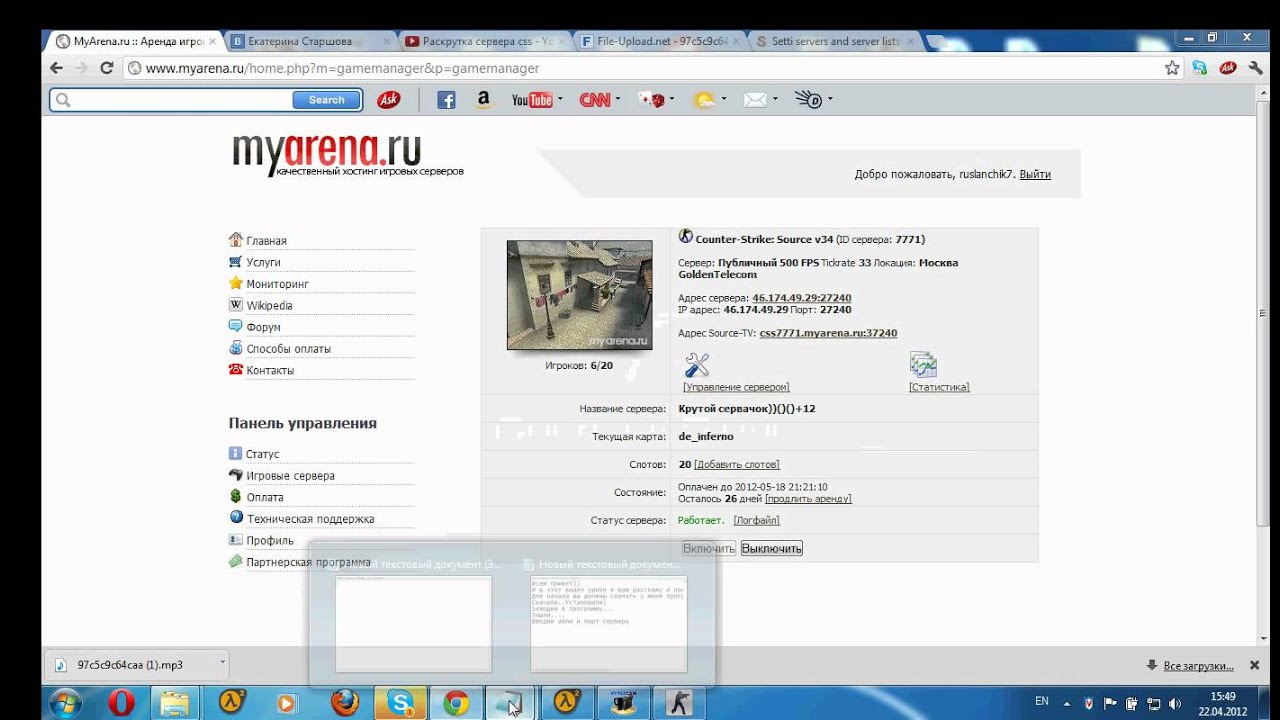Screen dimensions: 1280x720
Task: Open Профиль in the control panel
Action: [x=270, y=541]
